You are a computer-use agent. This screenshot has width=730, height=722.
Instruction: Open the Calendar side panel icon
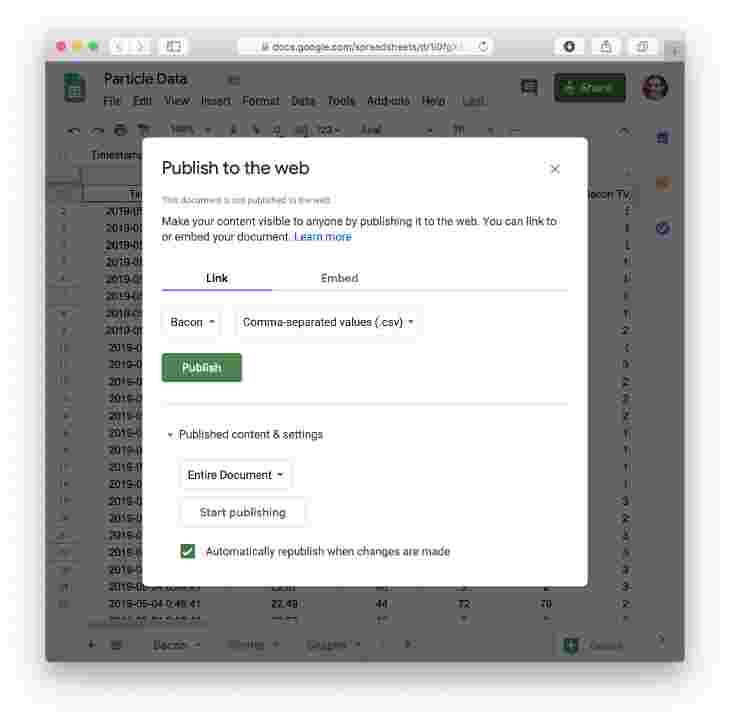click(663, 137)
